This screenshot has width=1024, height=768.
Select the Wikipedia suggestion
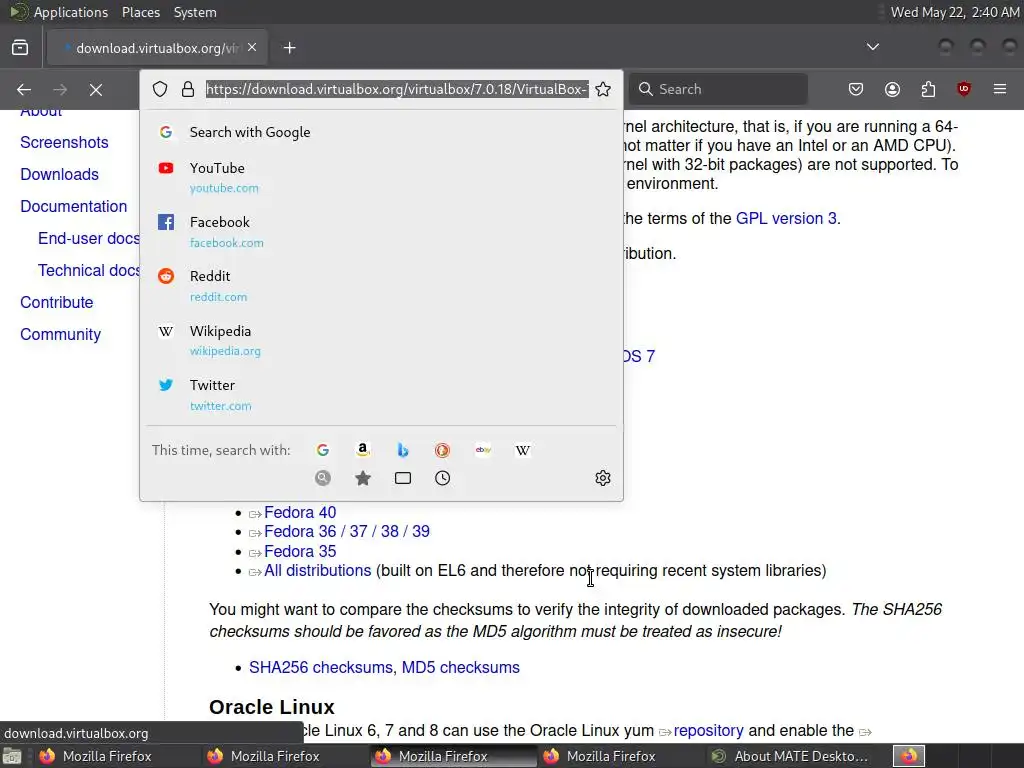pyautogui.click(x=381, y=340)
